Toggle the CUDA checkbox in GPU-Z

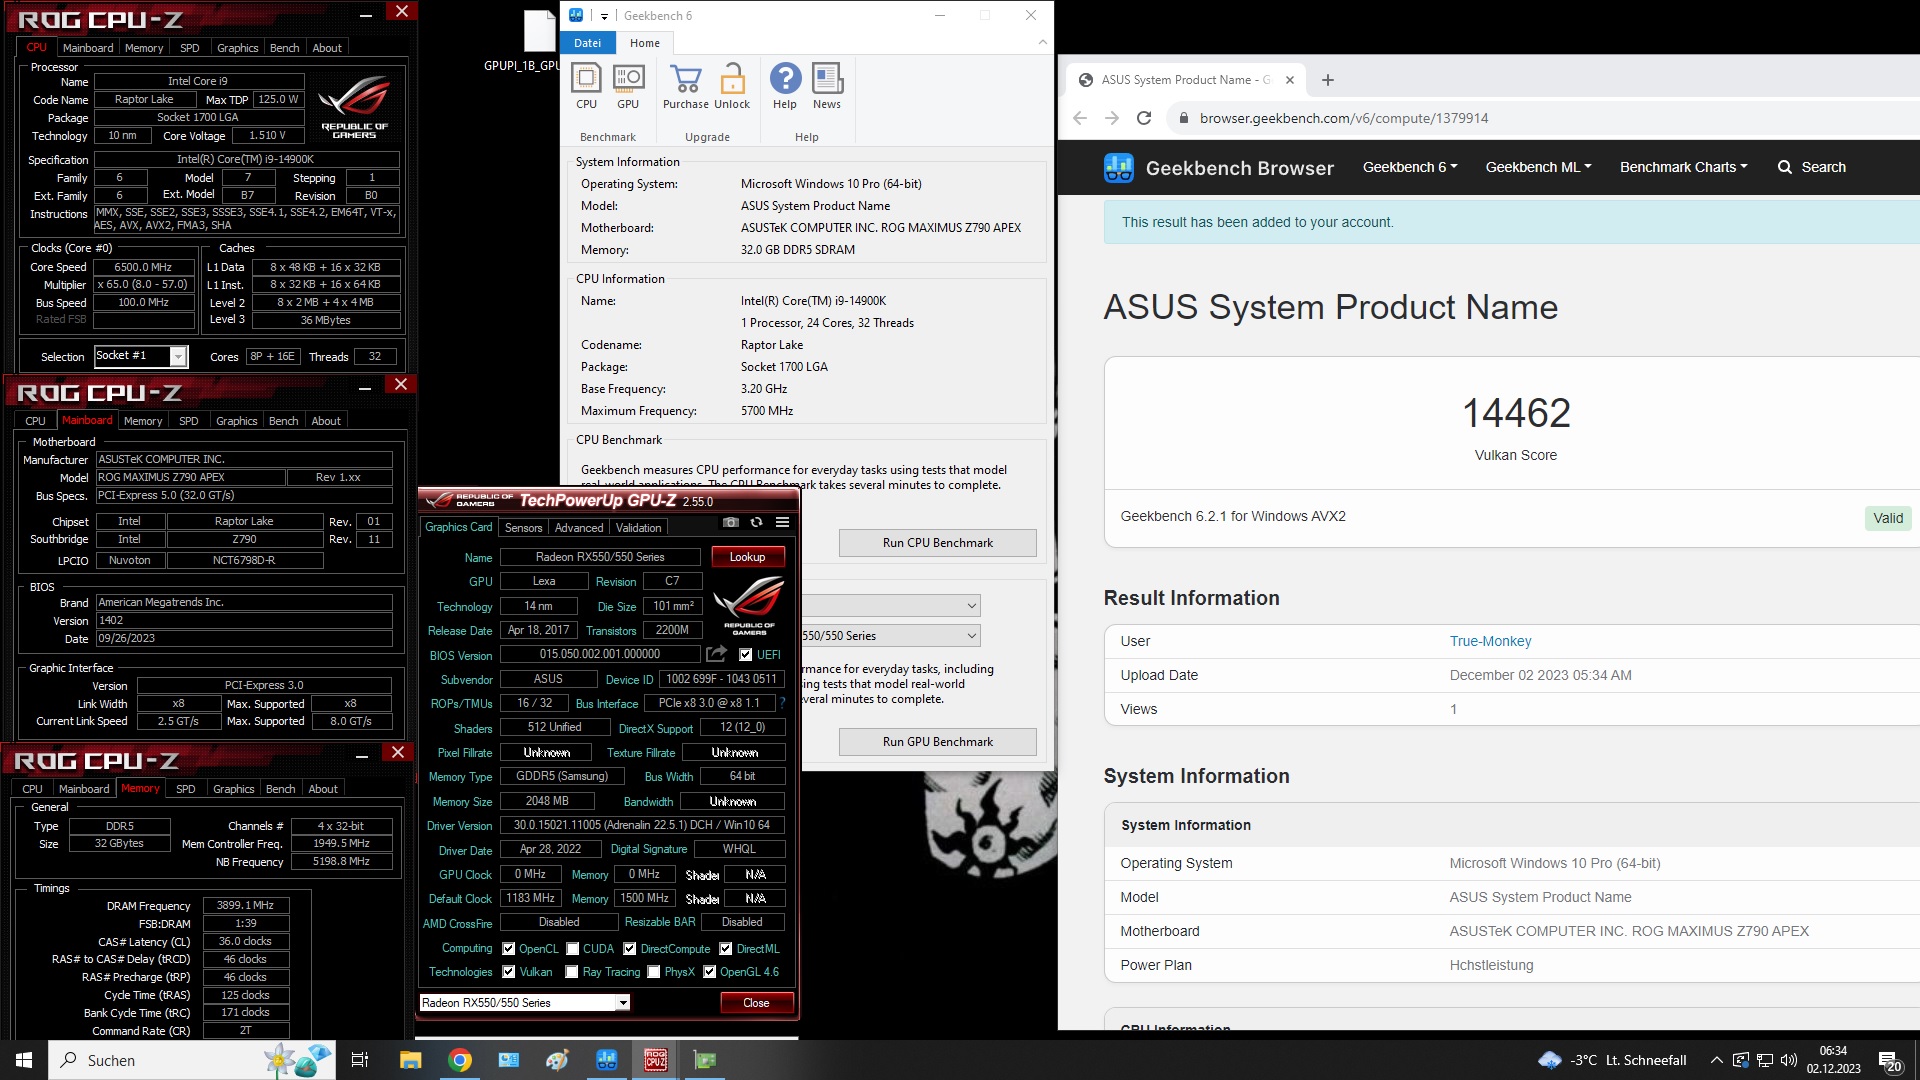[573, 949]
